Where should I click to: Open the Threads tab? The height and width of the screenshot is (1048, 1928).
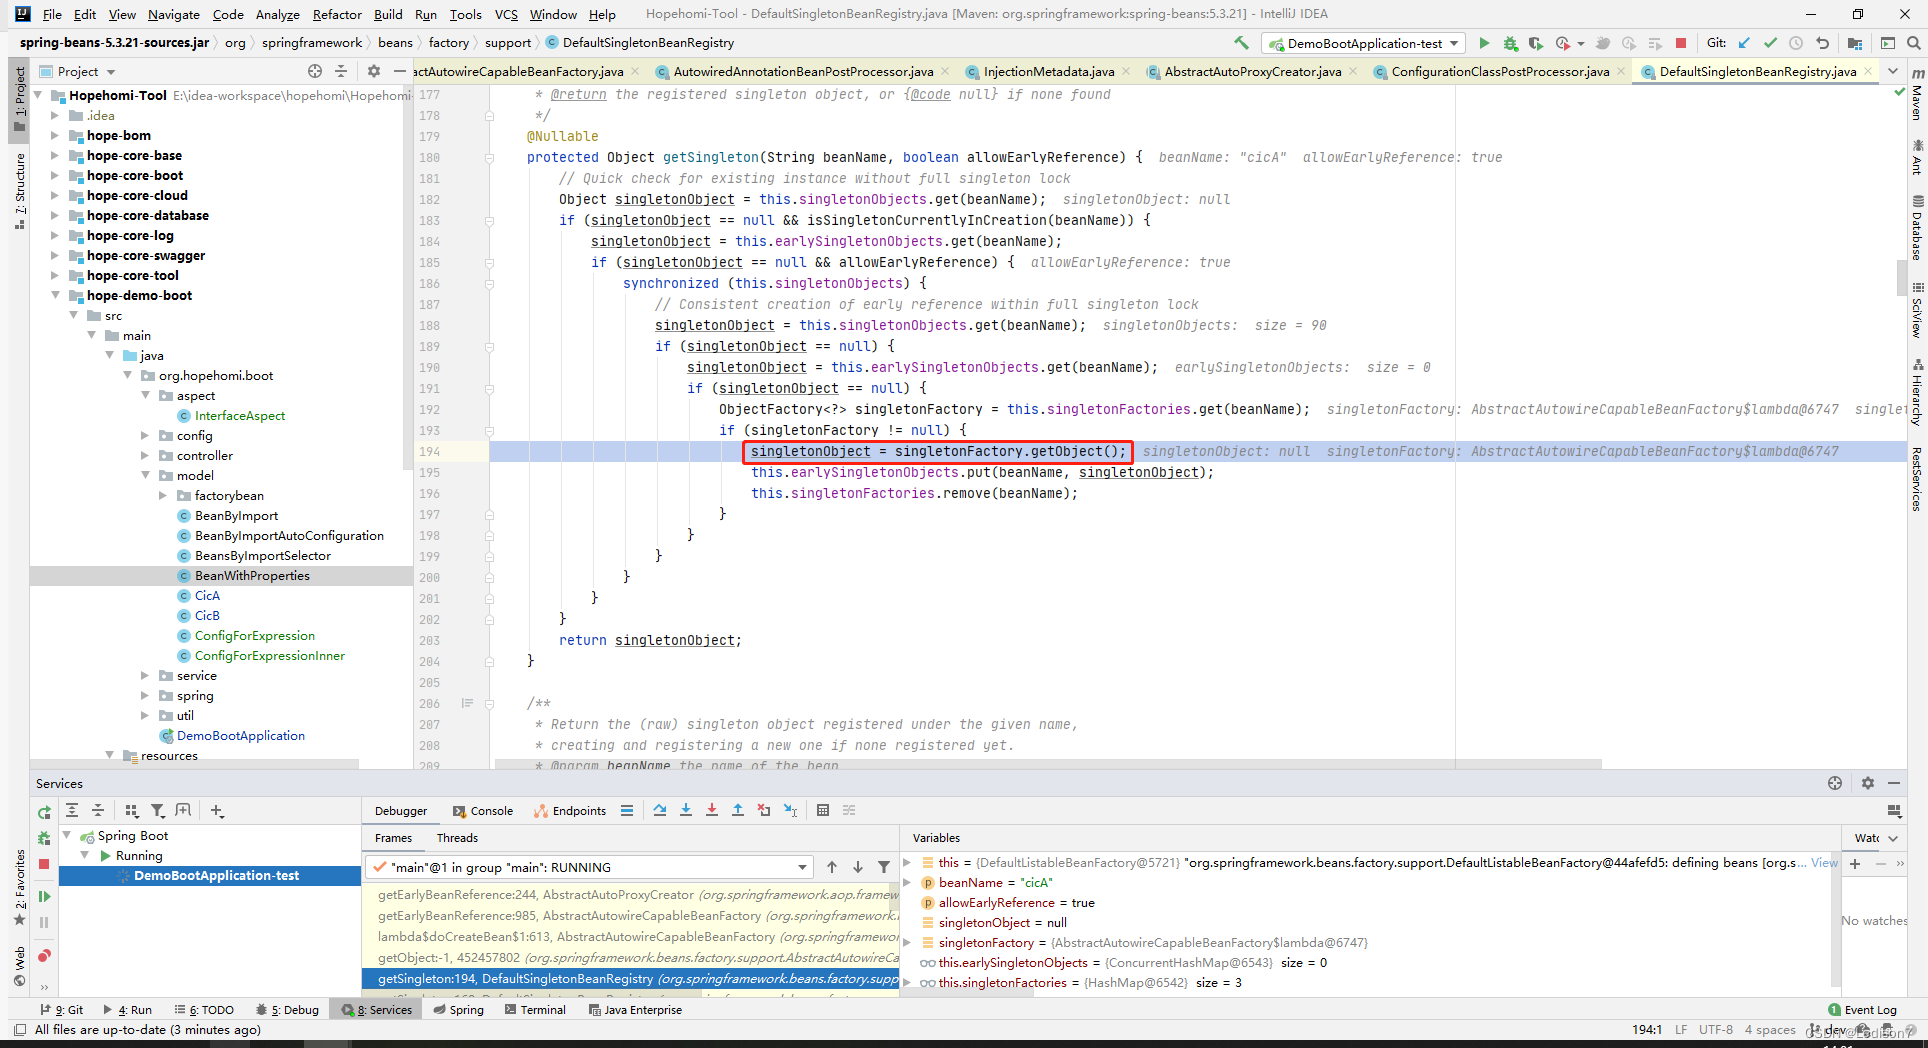457,838
